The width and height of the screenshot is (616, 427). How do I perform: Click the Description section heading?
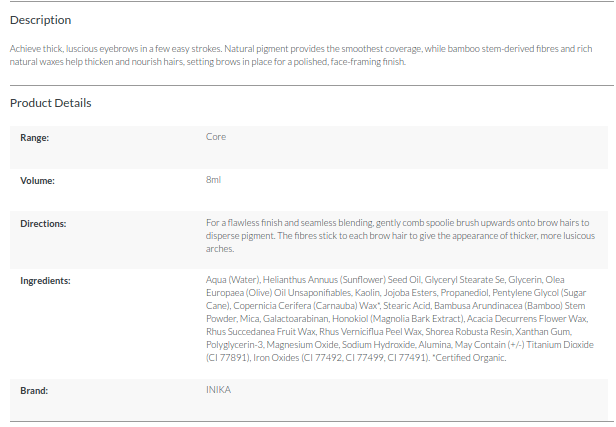pyautogui.click(x=41, y=20)
